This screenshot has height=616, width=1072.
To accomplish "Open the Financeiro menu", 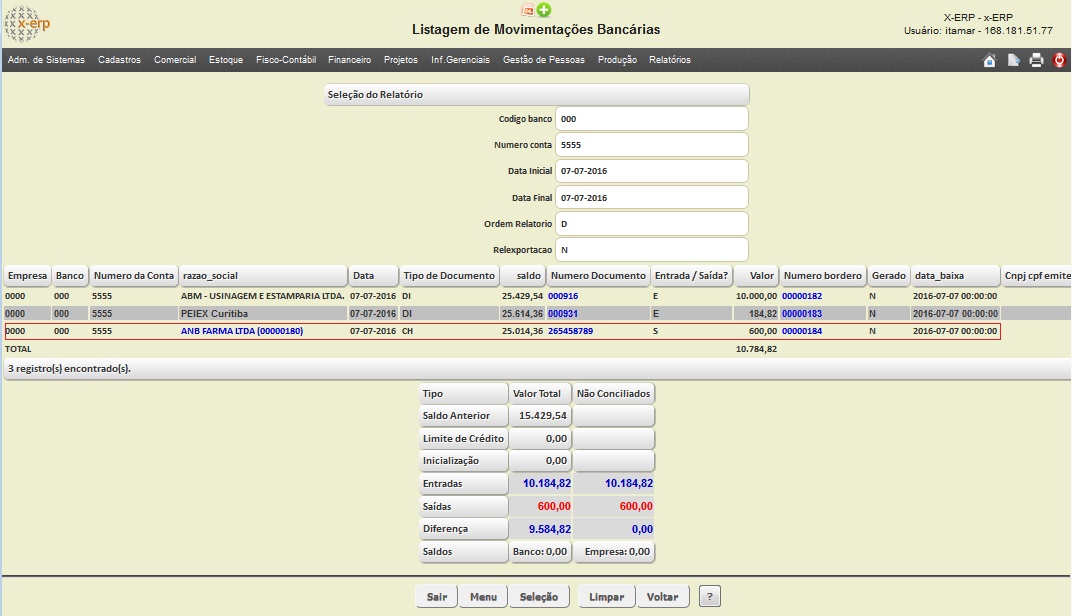I will [349, 60].
